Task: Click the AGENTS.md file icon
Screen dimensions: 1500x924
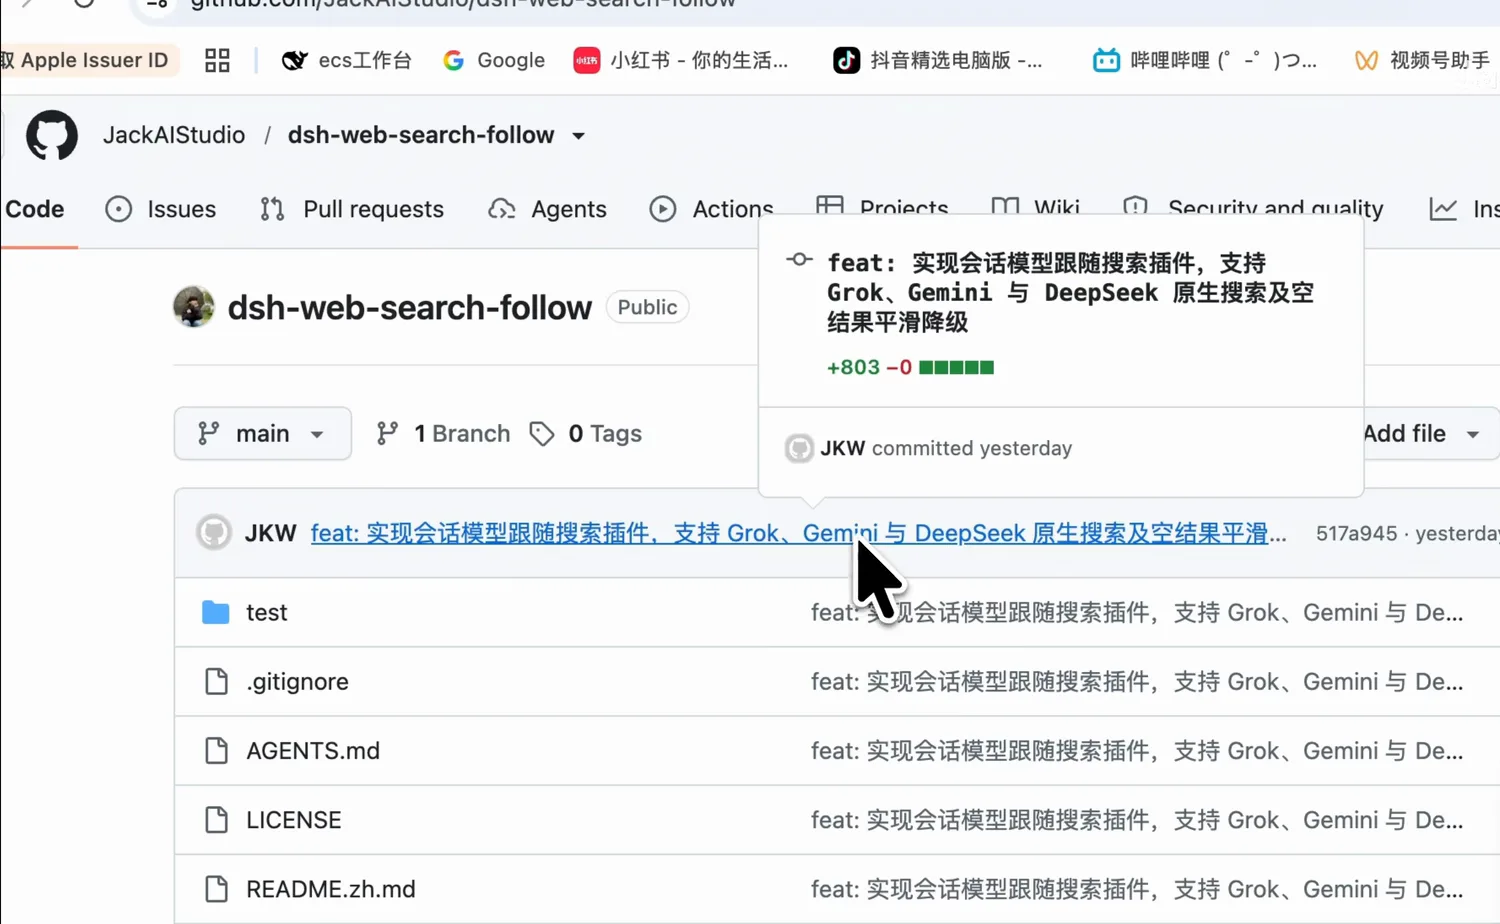Action: [x=216, y=750]
